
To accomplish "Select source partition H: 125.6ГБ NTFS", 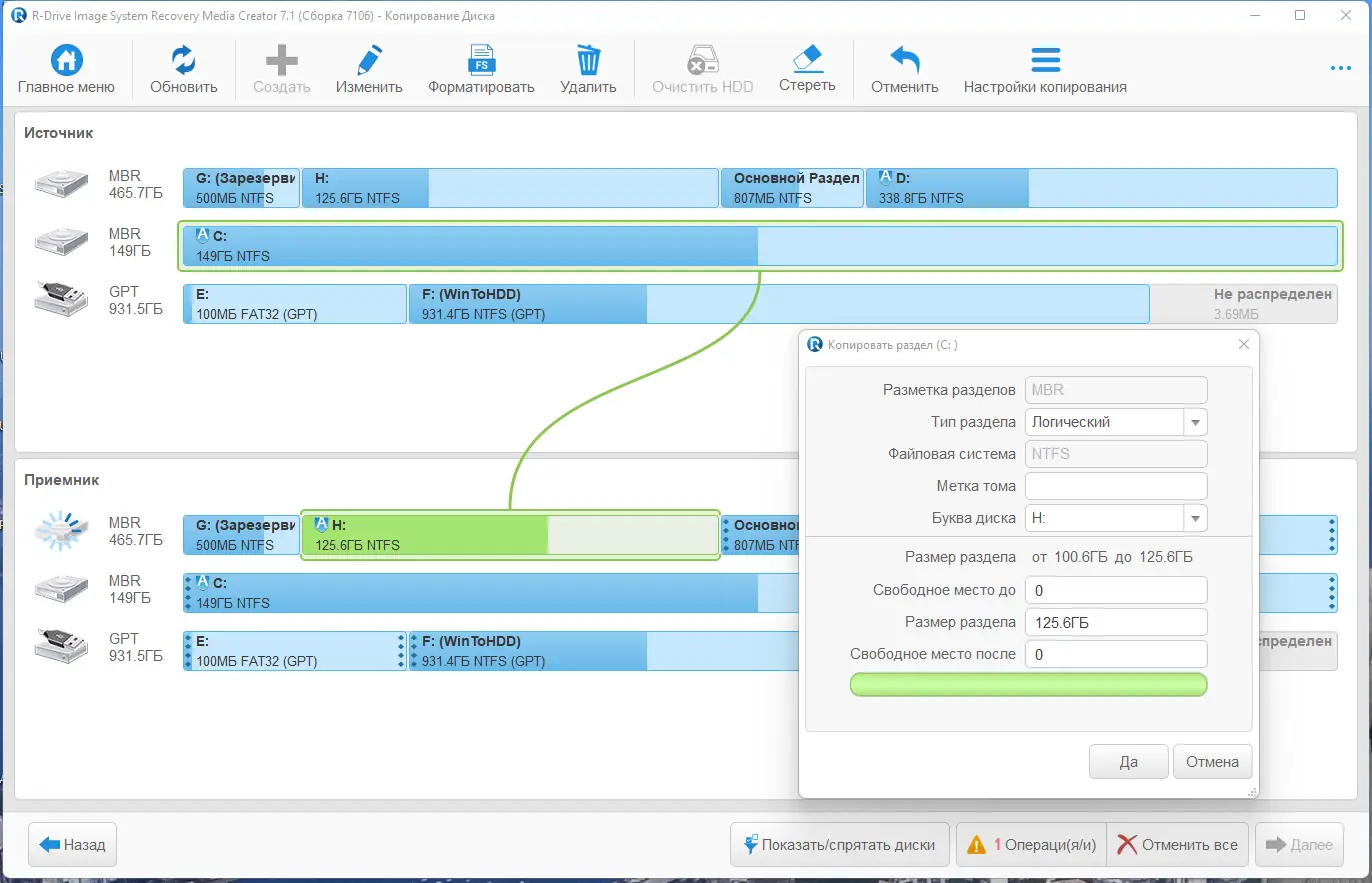I will click(510, 188).
